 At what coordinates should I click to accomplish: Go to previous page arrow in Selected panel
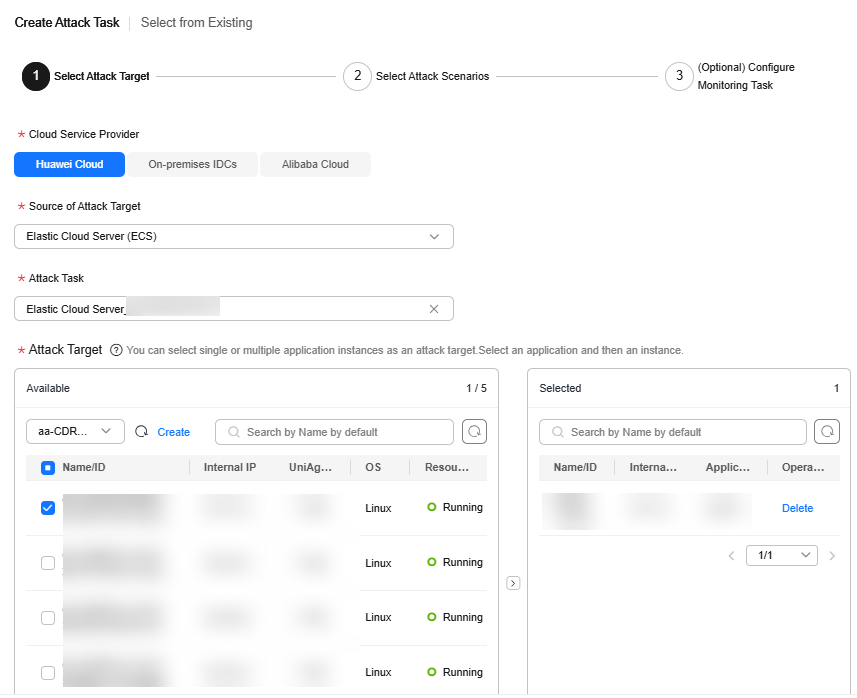point(732,555)
